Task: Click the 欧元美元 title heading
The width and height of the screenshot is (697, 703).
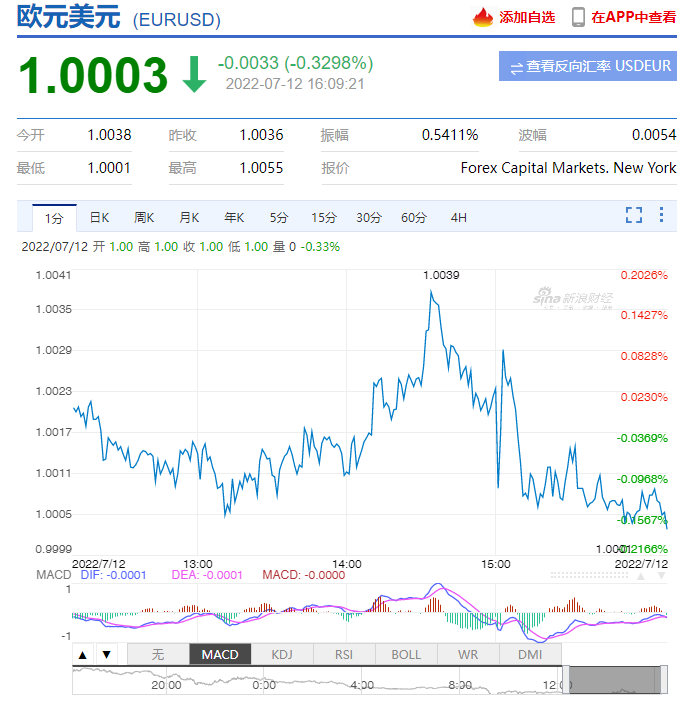Action: click(x=69, y=18)
